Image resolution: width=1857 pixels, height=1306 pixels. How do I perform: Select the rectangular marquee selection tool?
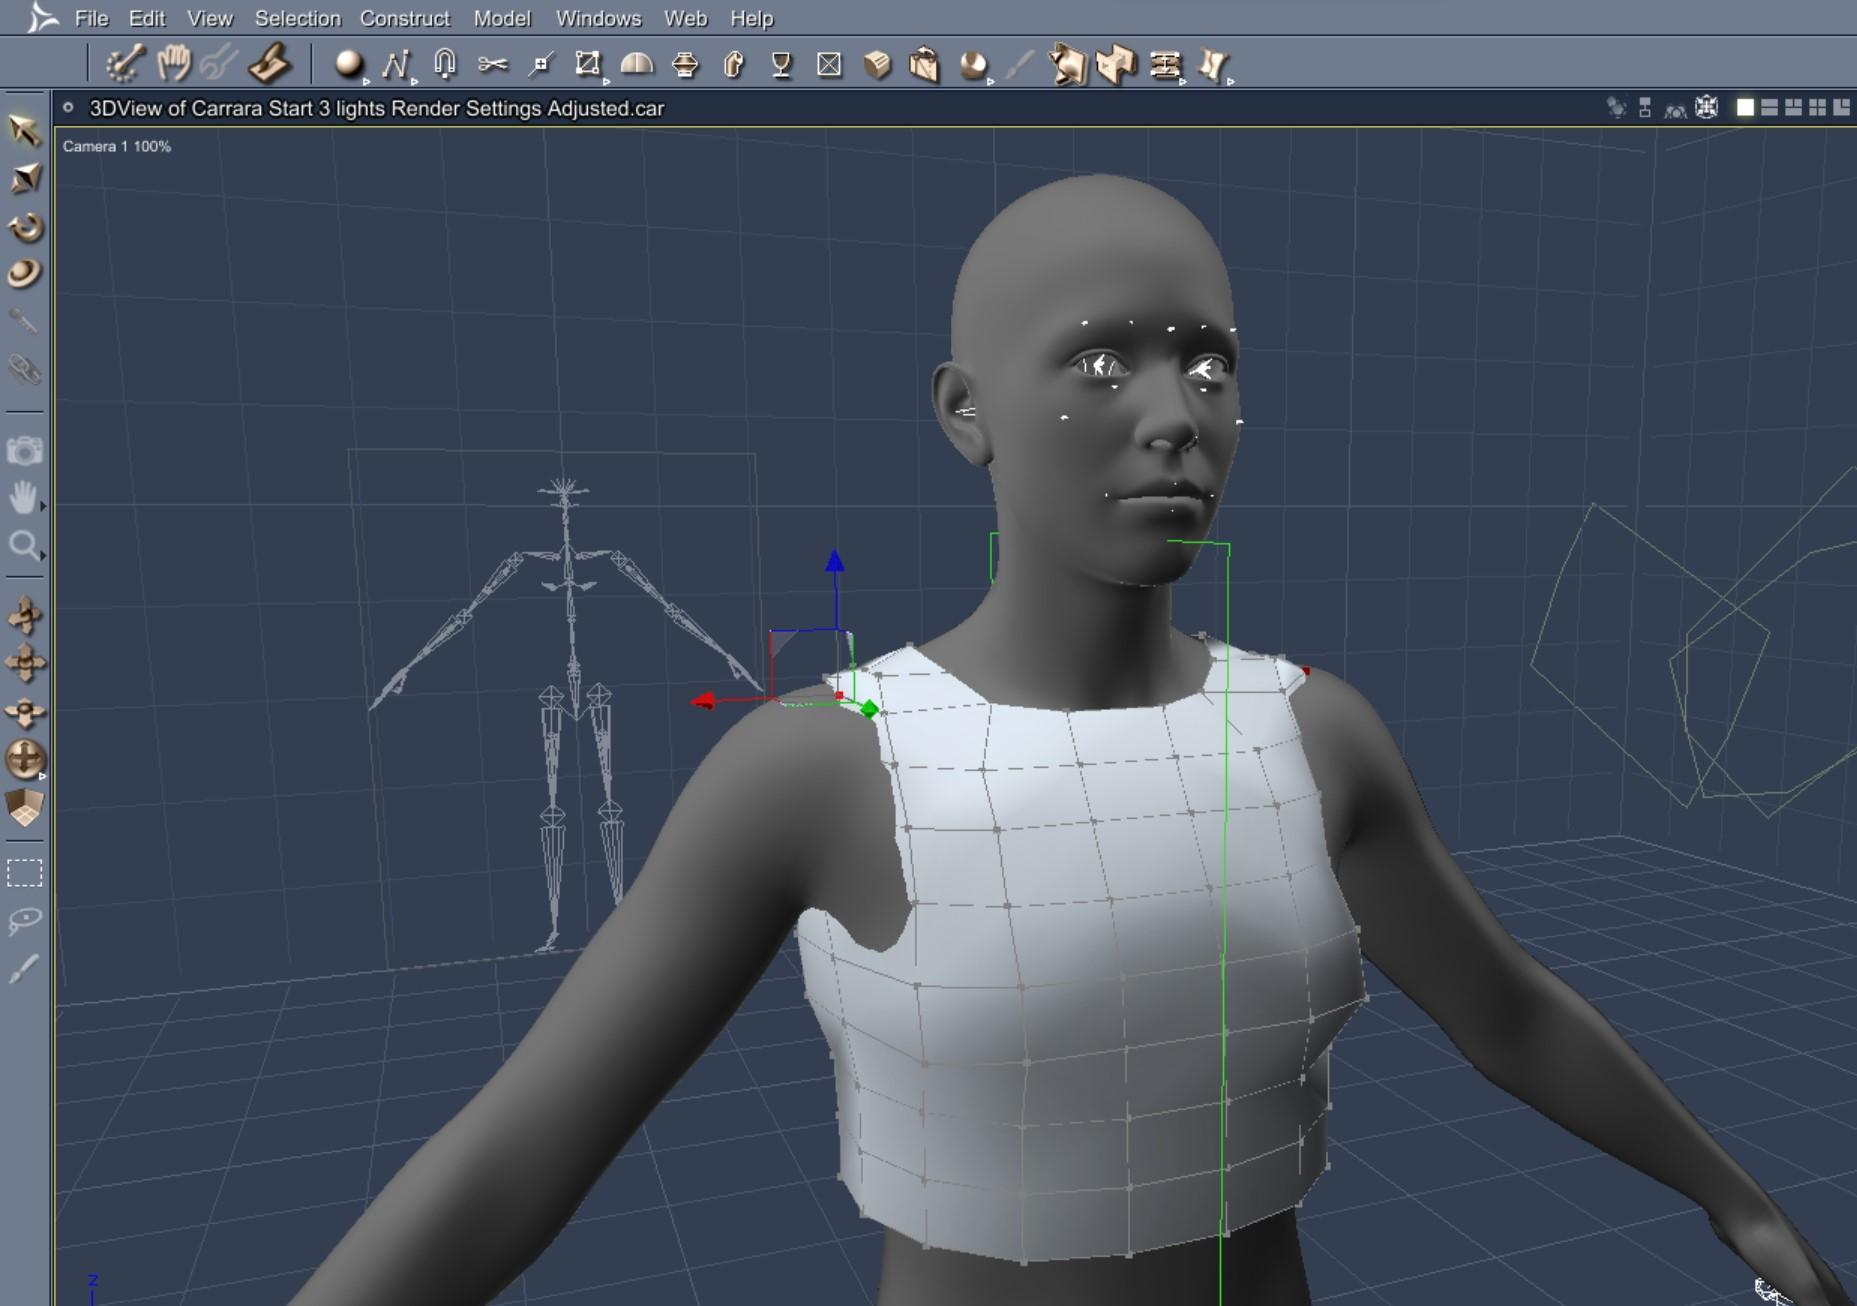24,873
